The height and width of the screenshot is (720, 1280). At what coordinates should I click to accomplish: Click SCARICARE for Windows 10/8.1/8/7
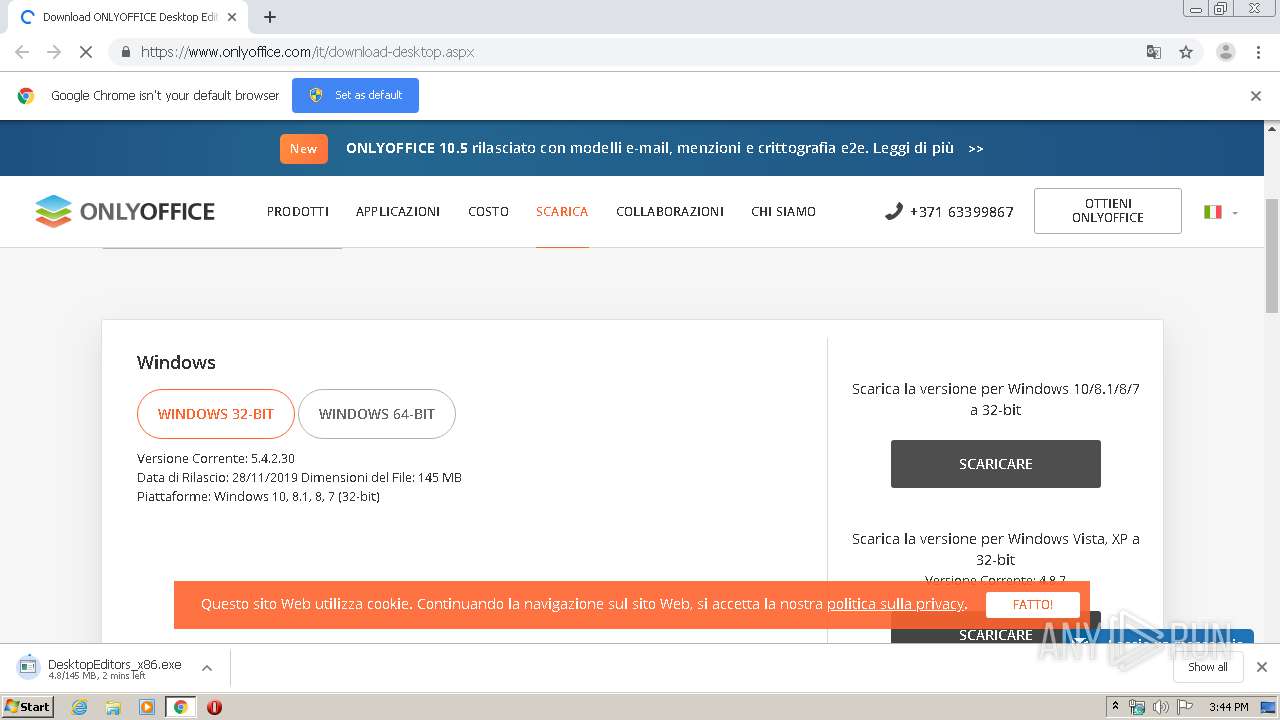click(996, 464)
